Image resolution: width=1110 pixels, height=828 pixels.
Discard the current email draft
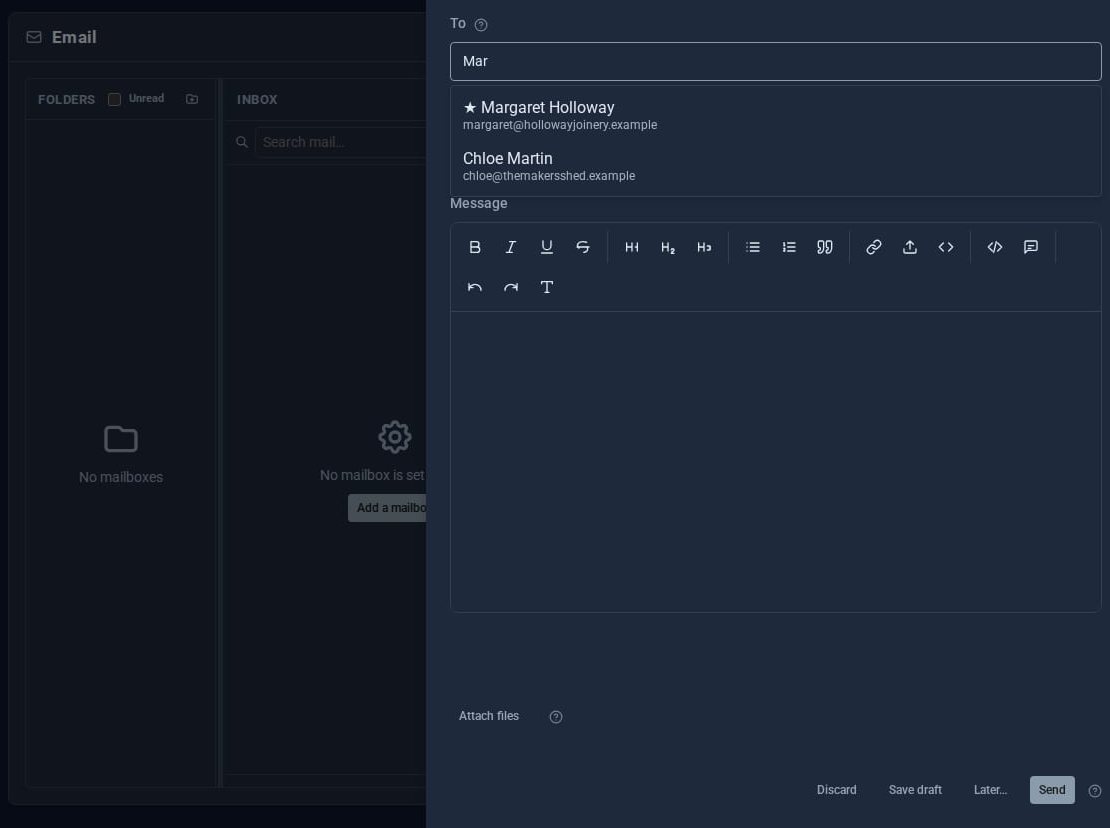[836, 790]
